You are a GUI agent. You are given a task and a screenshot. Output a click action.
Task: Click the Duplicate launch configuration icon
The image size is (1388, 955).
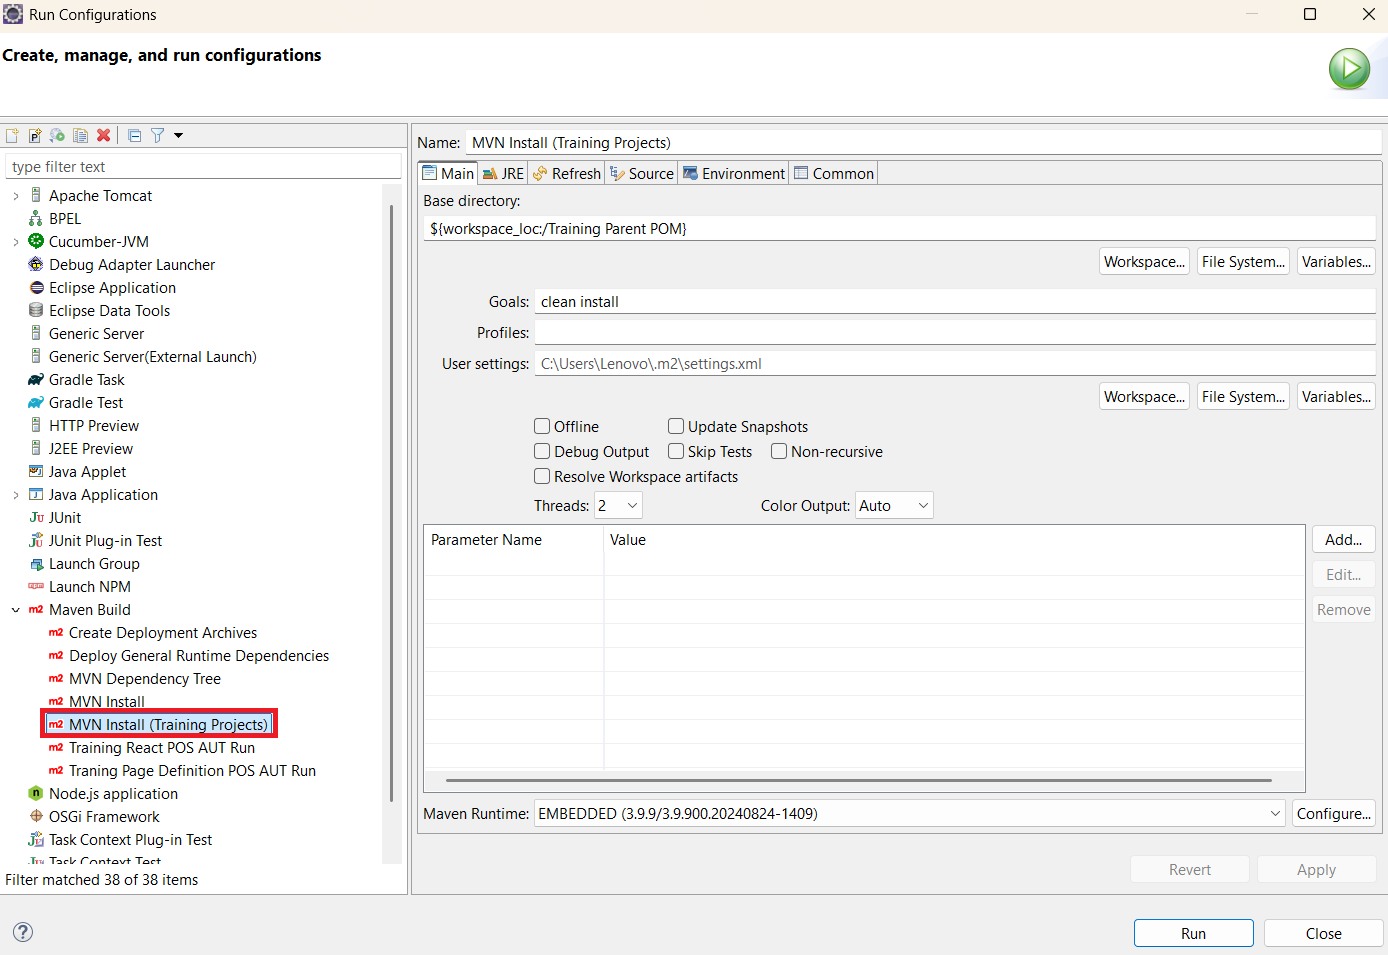pyautogui.click(x=80, y=135)
